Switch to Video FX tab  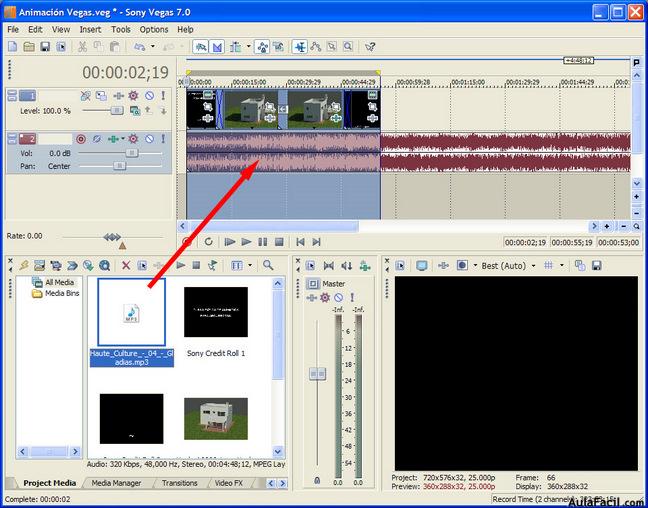(x=229, y=483)
